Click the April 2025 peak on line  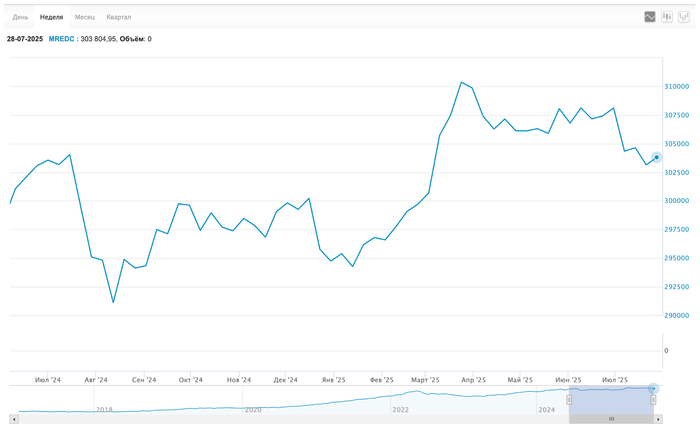point(461,83)
